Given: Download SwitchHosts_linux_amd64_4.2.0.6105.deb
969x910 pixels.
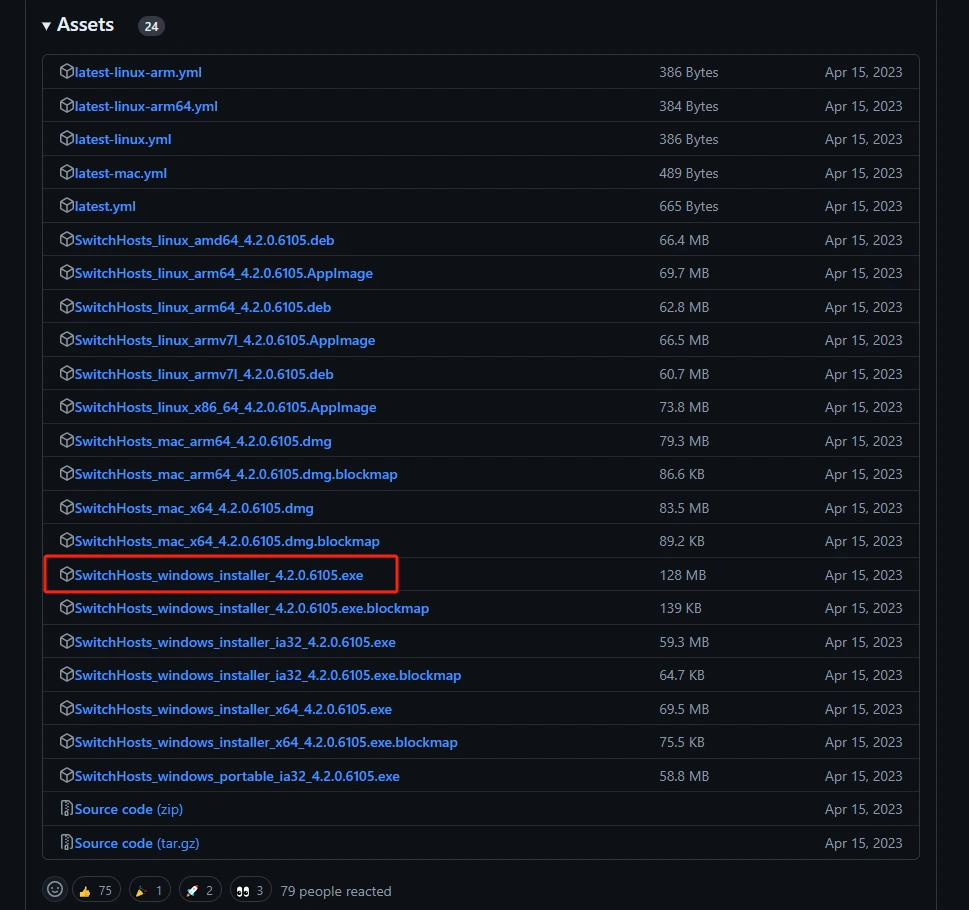Looking at the screenshot, I should click(x=205, y=240).
